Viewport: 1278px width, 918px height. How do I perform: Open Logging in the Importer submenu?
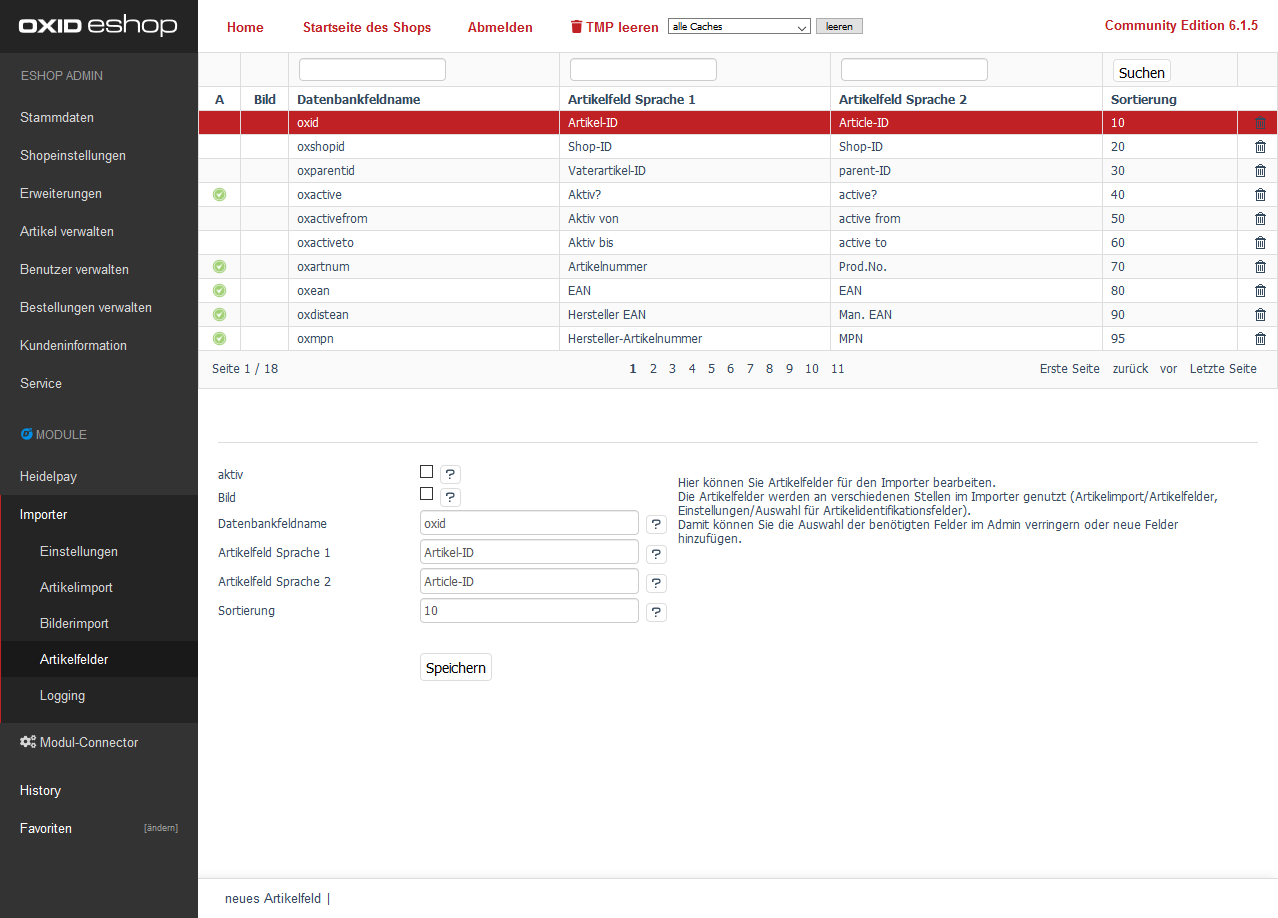click(62, 696)
